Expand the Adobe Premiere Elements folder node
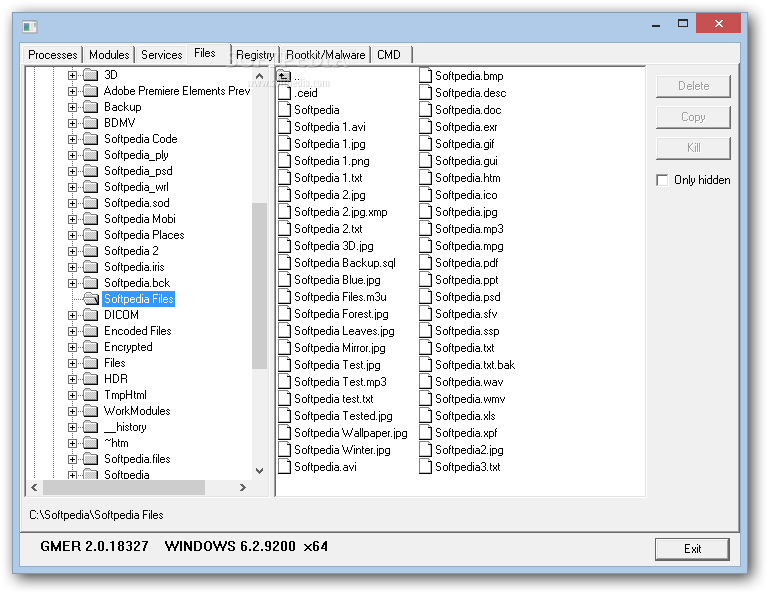Image resolution: width=768 pixels, height=594 pixels. [x=72, y=91]
